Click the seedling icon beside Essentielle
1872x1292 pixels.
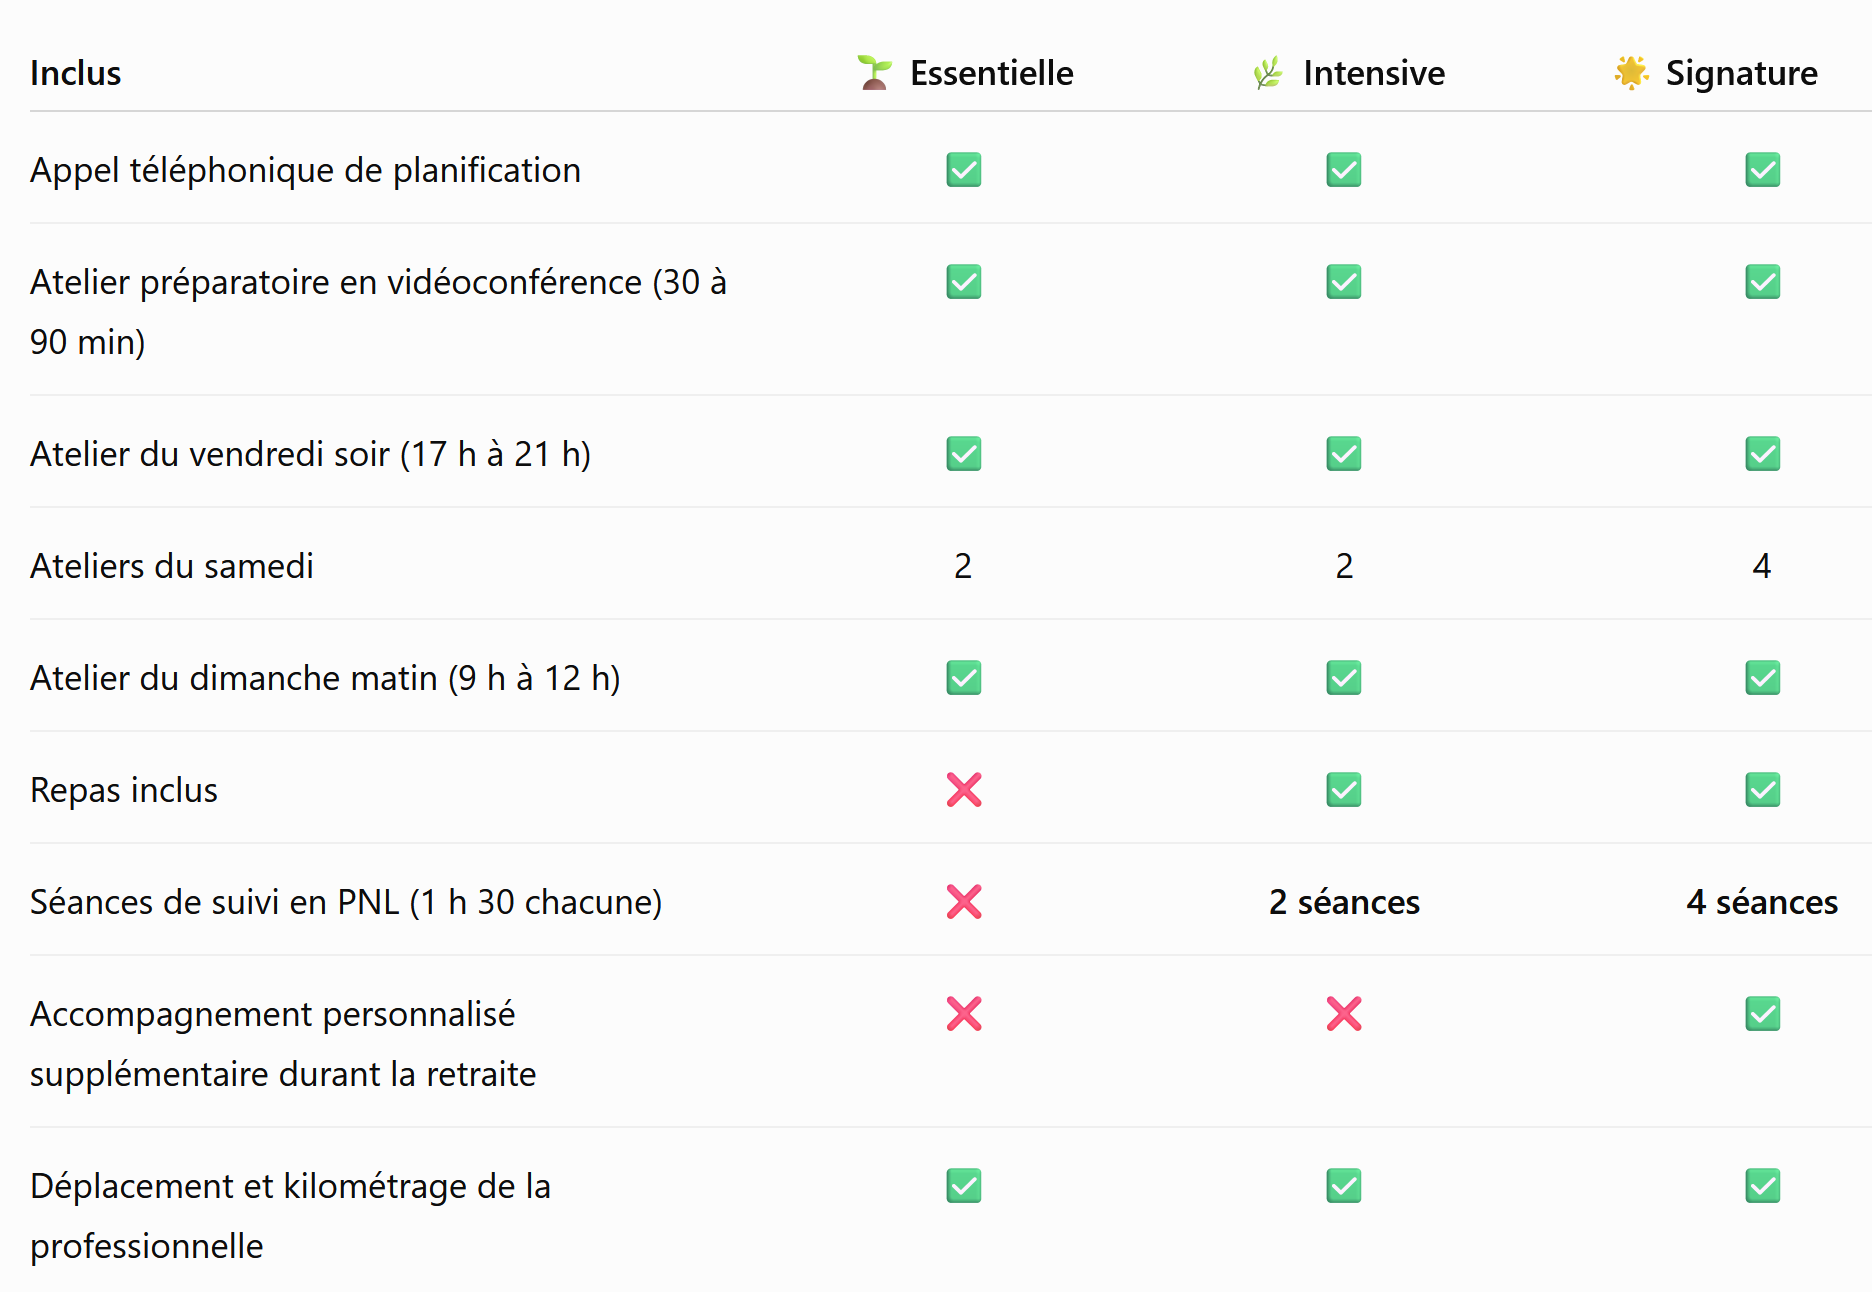pyautogui.click(x=875, y=73)
